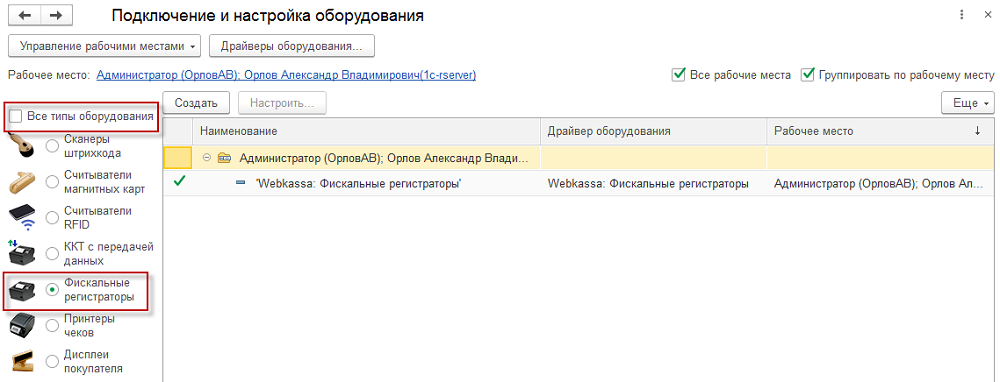Uncheck Группировать по рабочему месту
Screen dimensions: 1000x382
click(808, 75)
